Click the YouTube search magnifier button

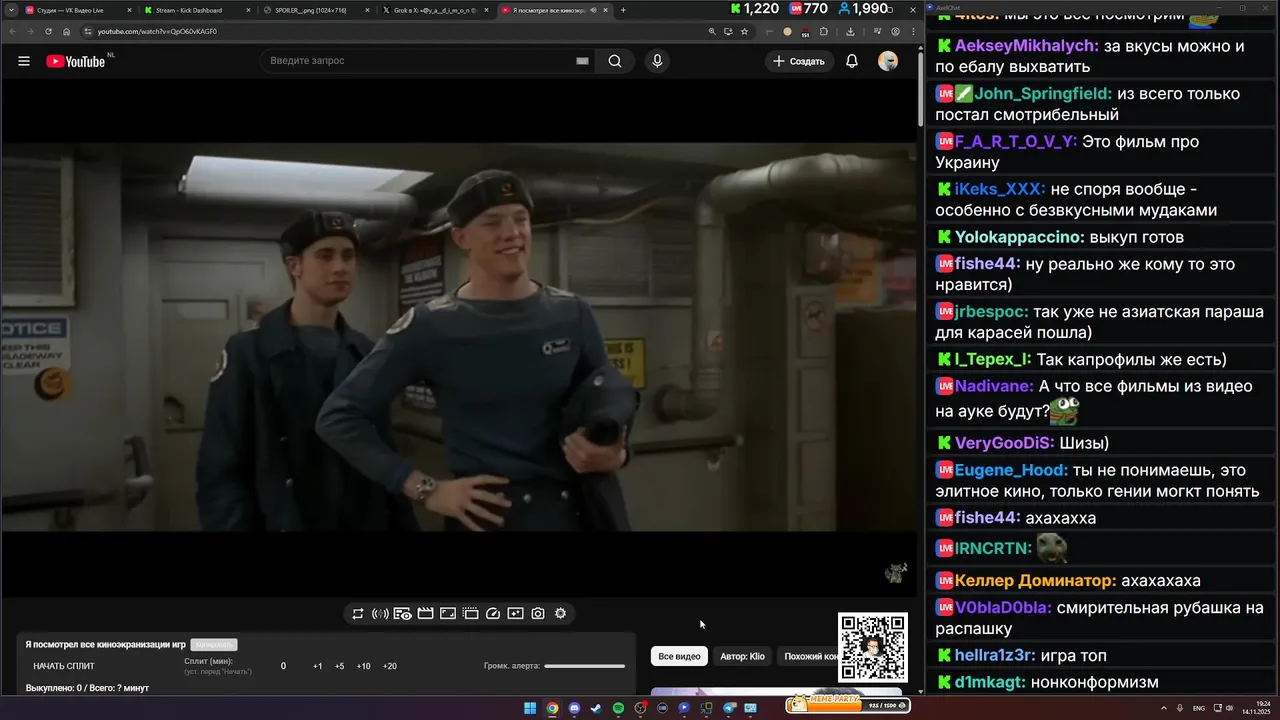(615, 61)
